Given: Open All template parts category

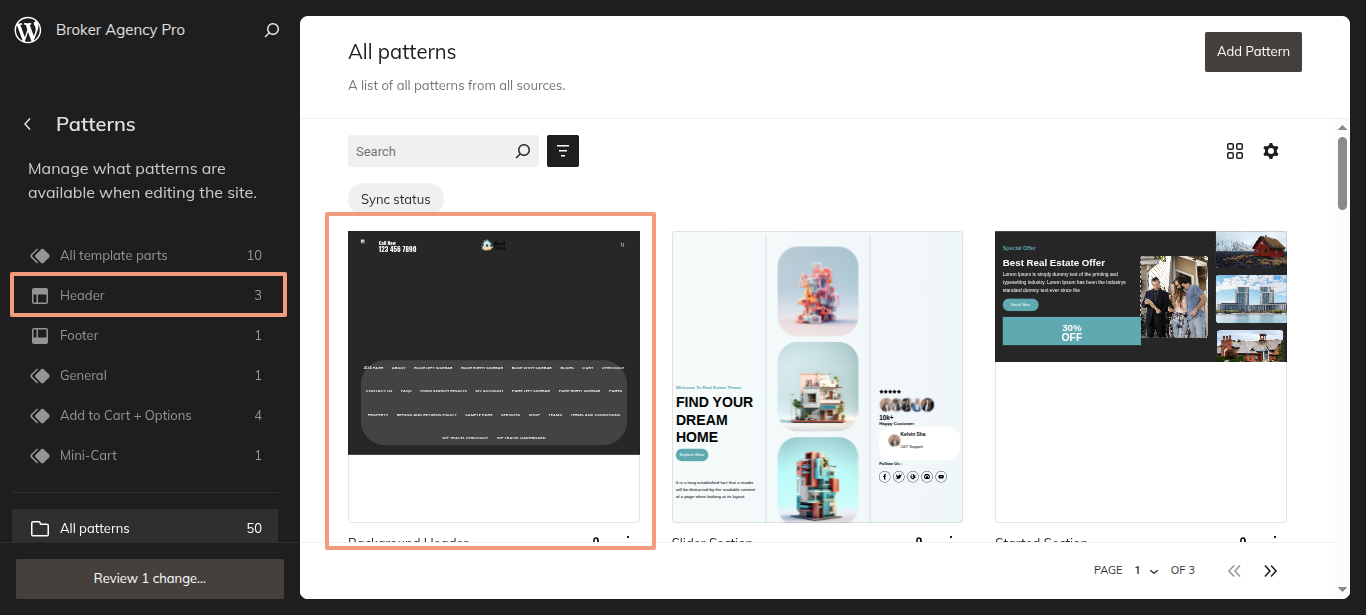Looking at the screenshot, I should click(148, 255).
